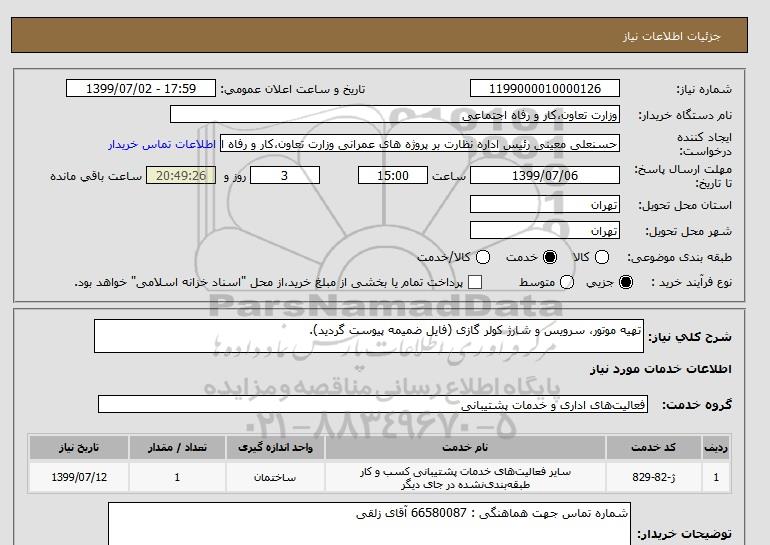Click the نام خدمت column header
The image size is (770, 545).
tap(465, 447)
